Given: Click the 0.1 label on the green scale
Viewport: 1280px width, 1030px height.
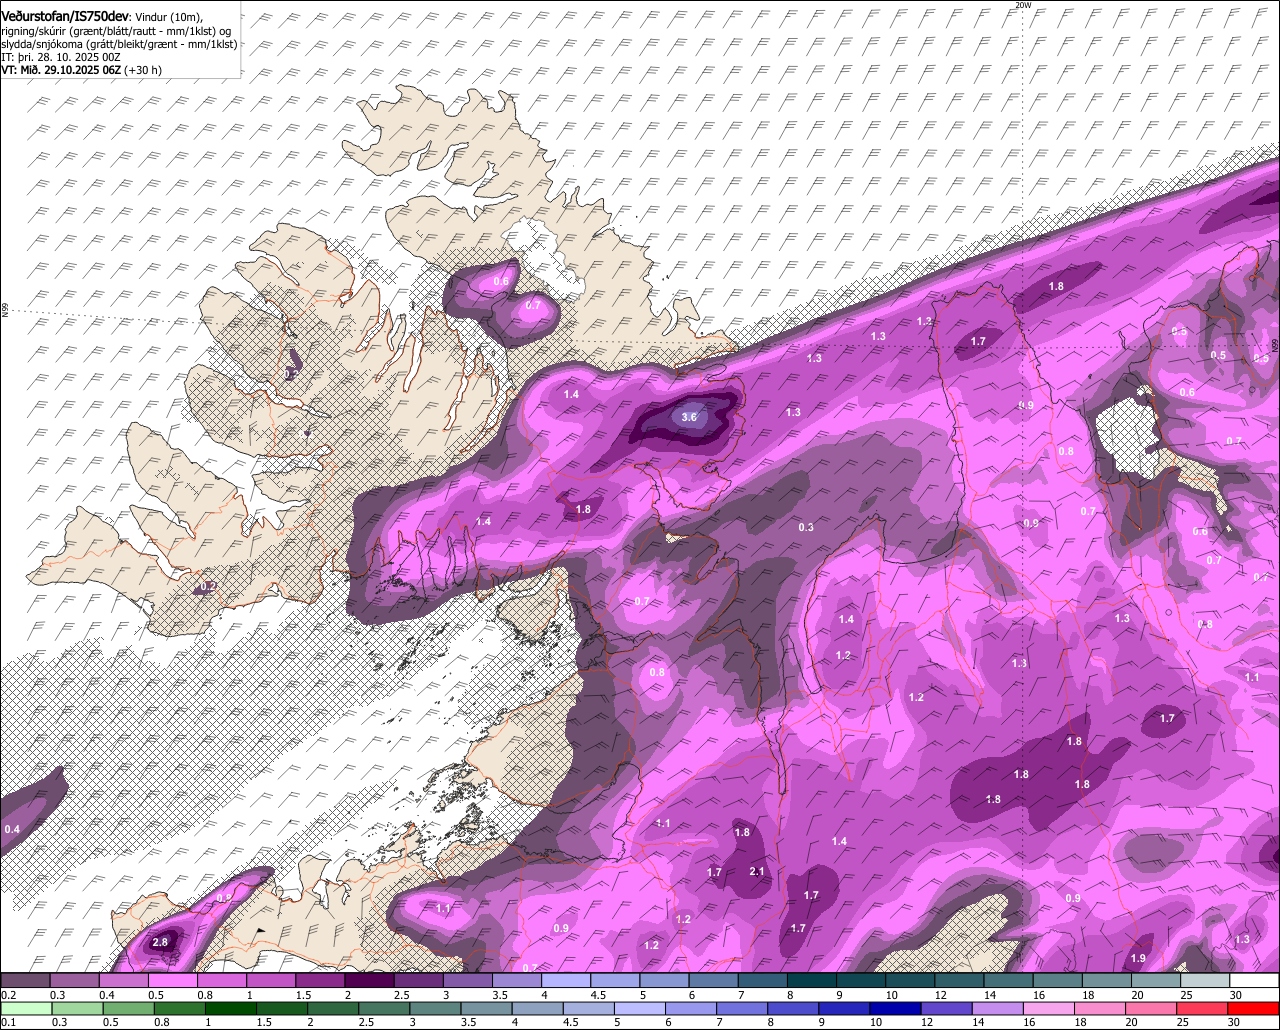Looking at the screenshot, I should point(9,1022).
